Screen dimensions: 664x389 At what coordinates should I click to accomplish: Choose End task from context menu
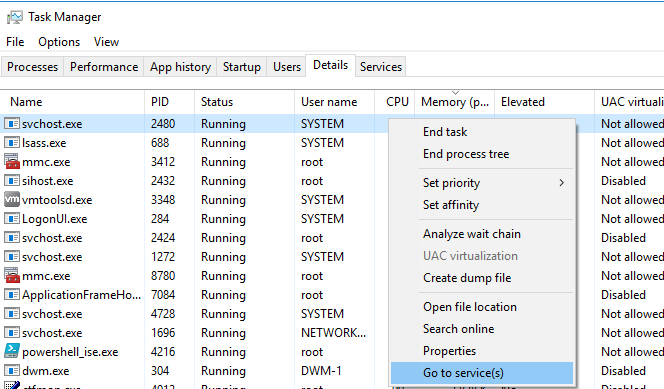(x=482, y=132)
